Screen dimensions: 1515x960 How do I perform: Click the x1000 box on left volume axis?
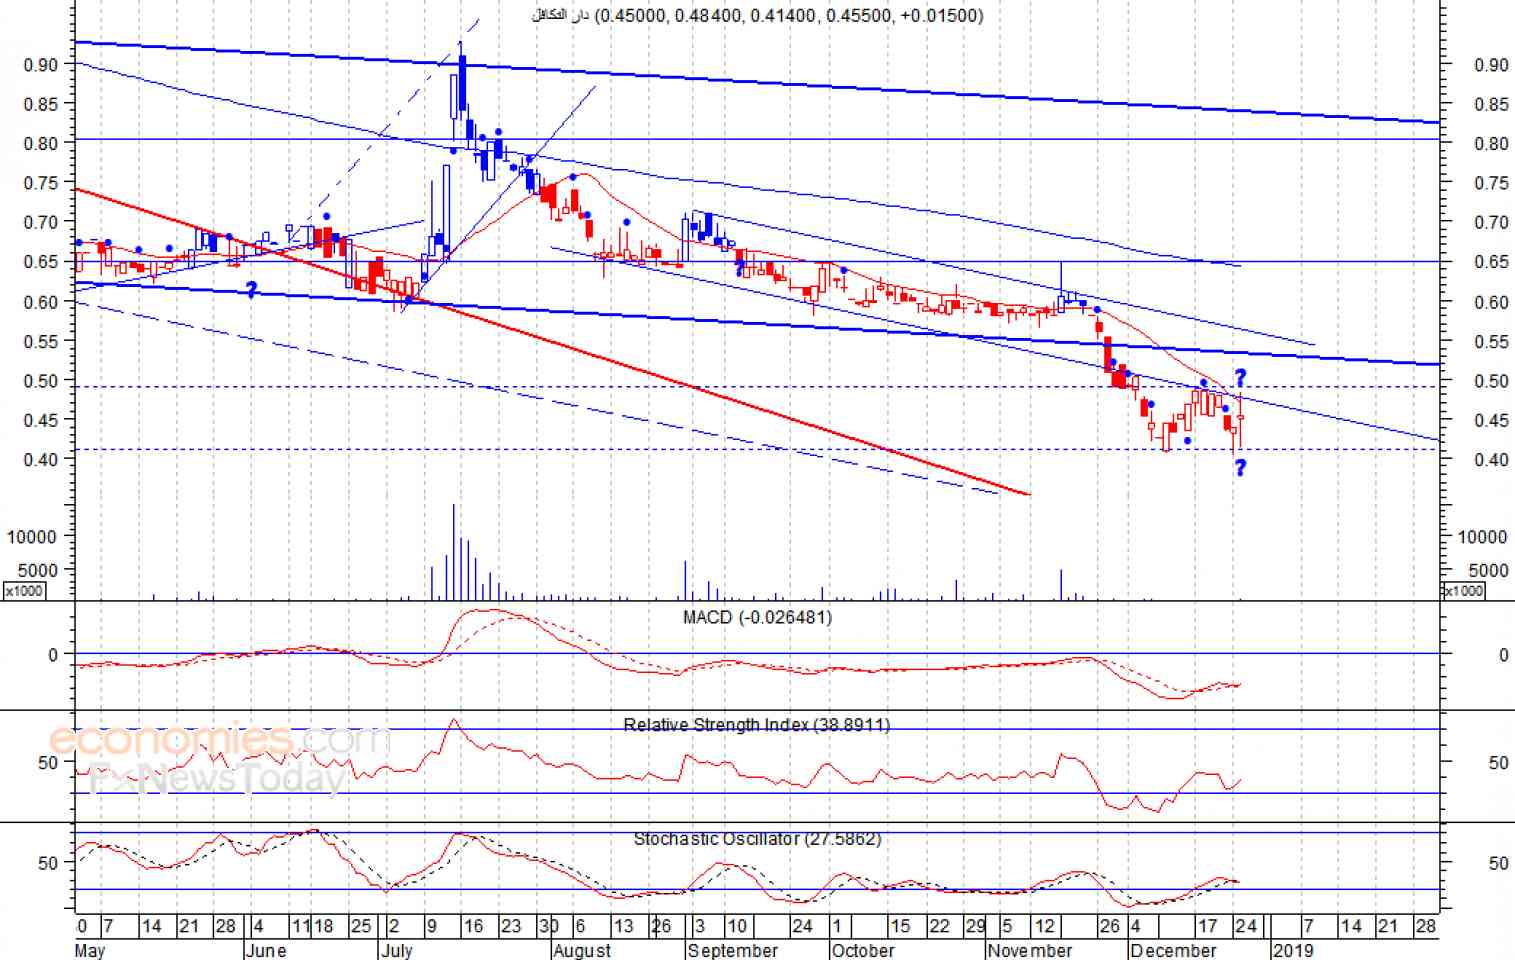coord(25,591)
